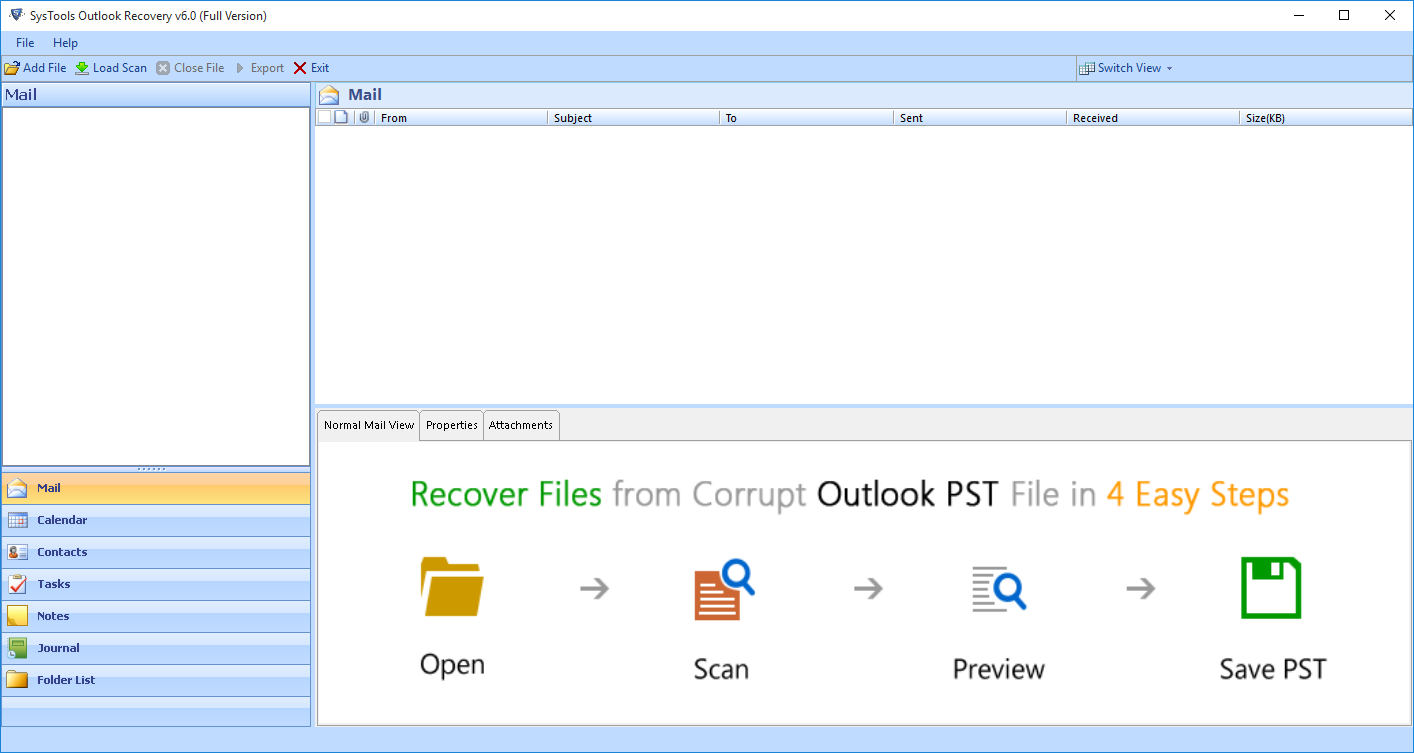Image resolution: width=1414 pixels, height=753 pixels.
Task: Click the Mail envelope icon in list header
Action: [x=329, y=96]
